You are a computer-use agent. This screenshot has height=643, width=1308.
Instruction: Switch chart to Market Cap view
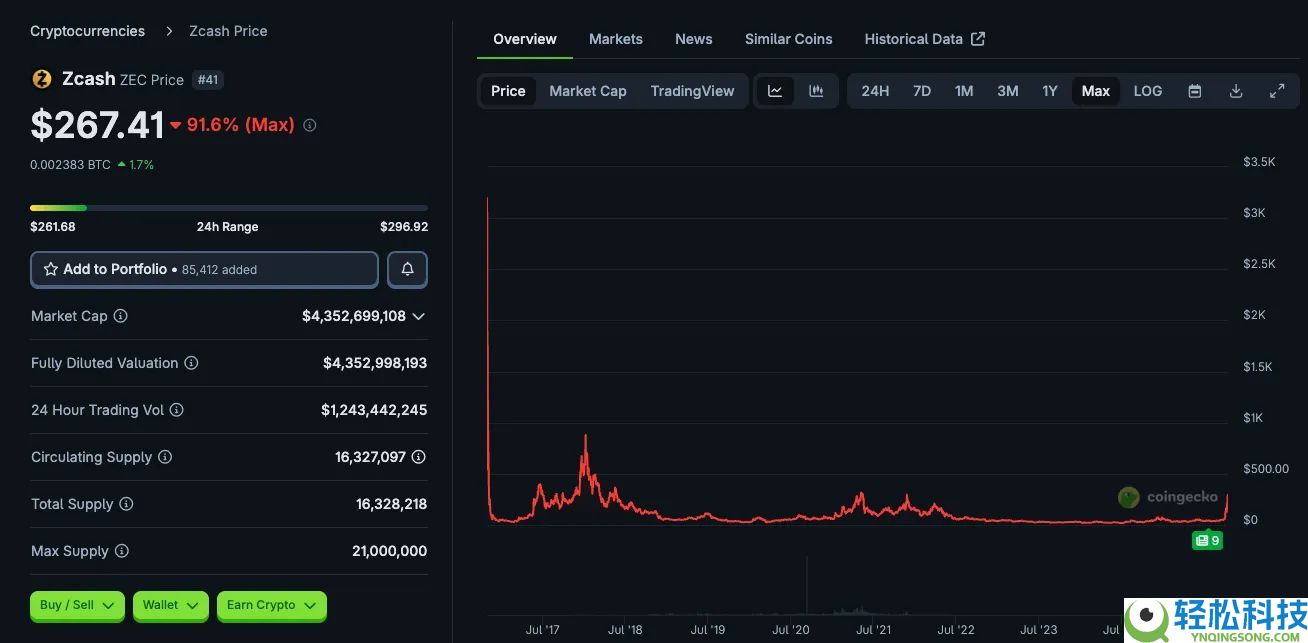click(588, 91)
